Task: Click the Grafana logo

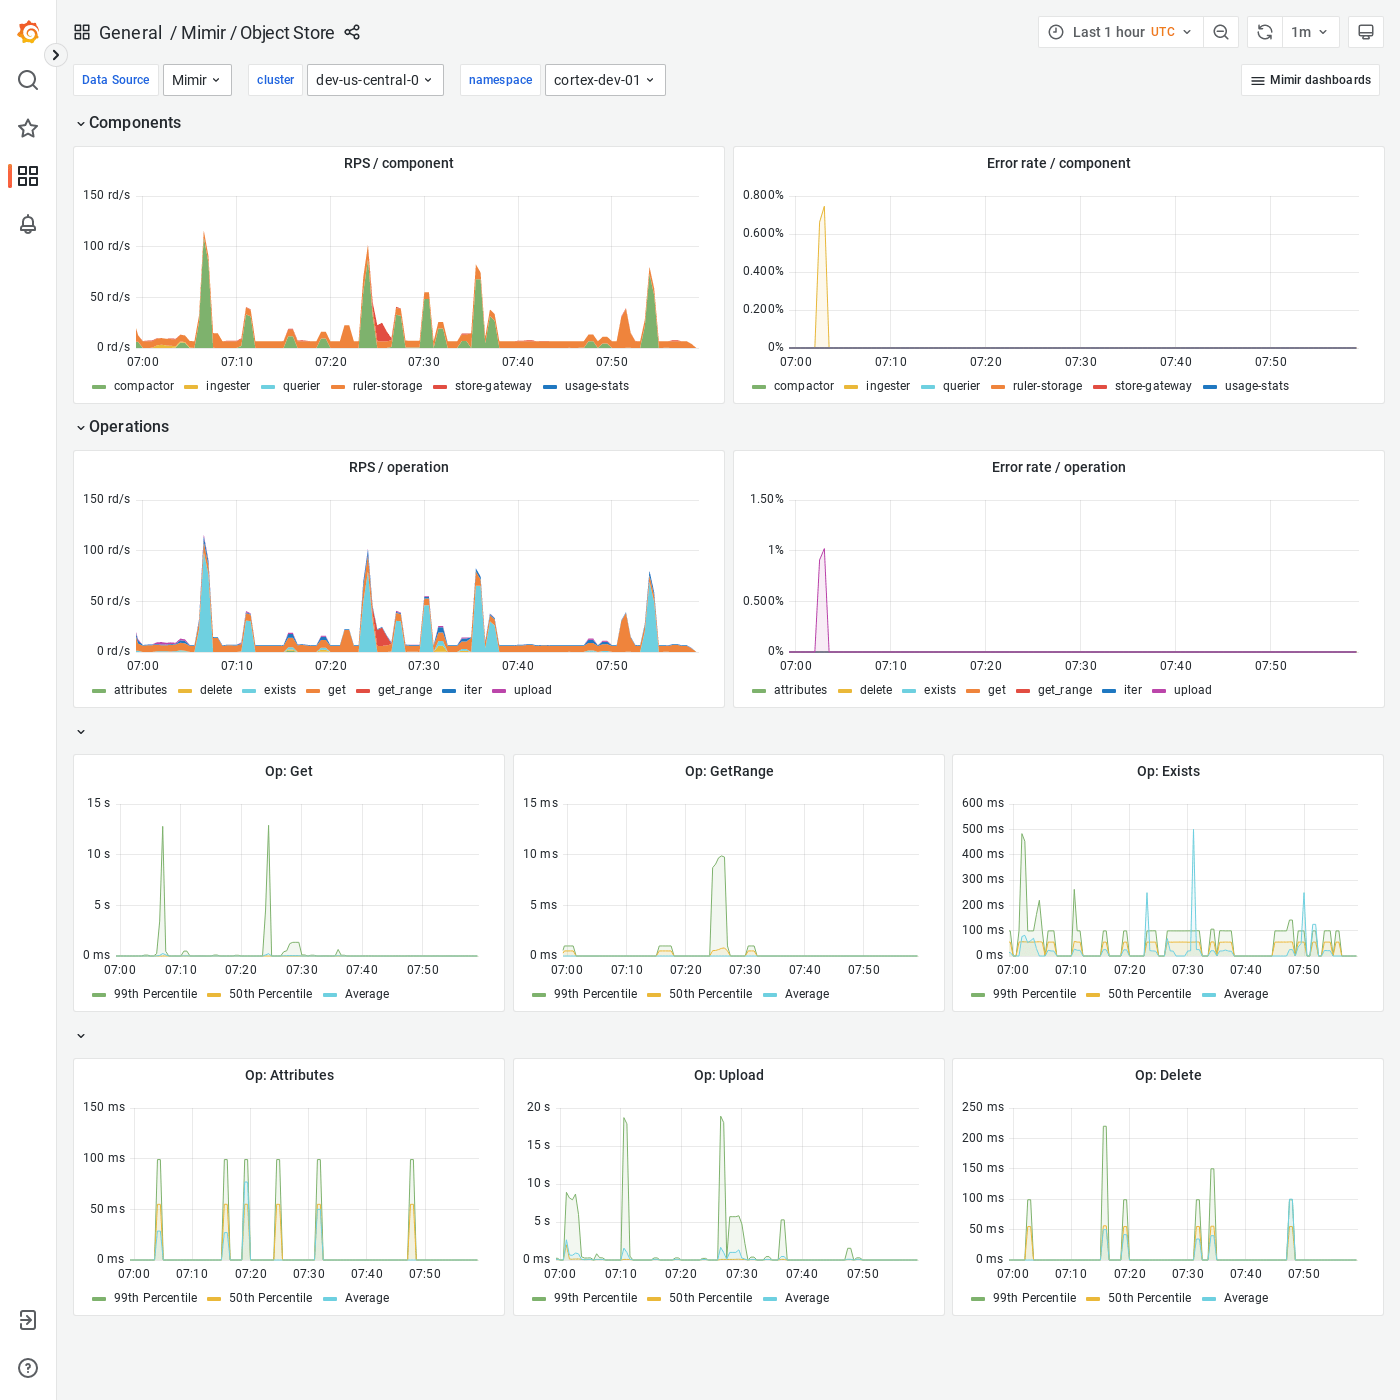Action: click(28, 32)
